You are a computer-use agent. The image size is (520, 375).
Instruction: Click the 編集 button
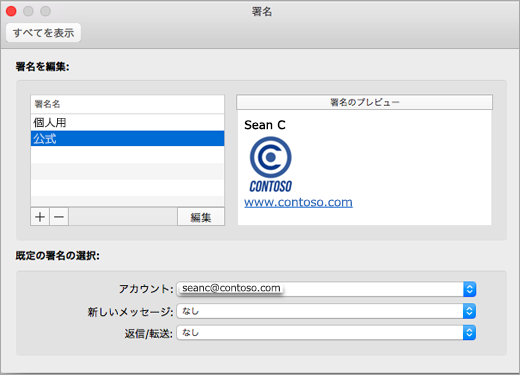point(201,217)
